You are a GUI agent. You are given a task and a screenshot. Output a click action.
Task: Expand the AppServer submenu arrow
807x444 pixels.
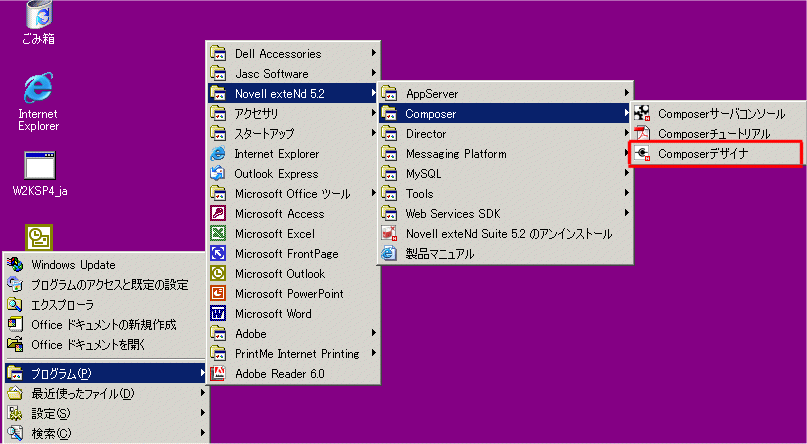pos(626,93)
